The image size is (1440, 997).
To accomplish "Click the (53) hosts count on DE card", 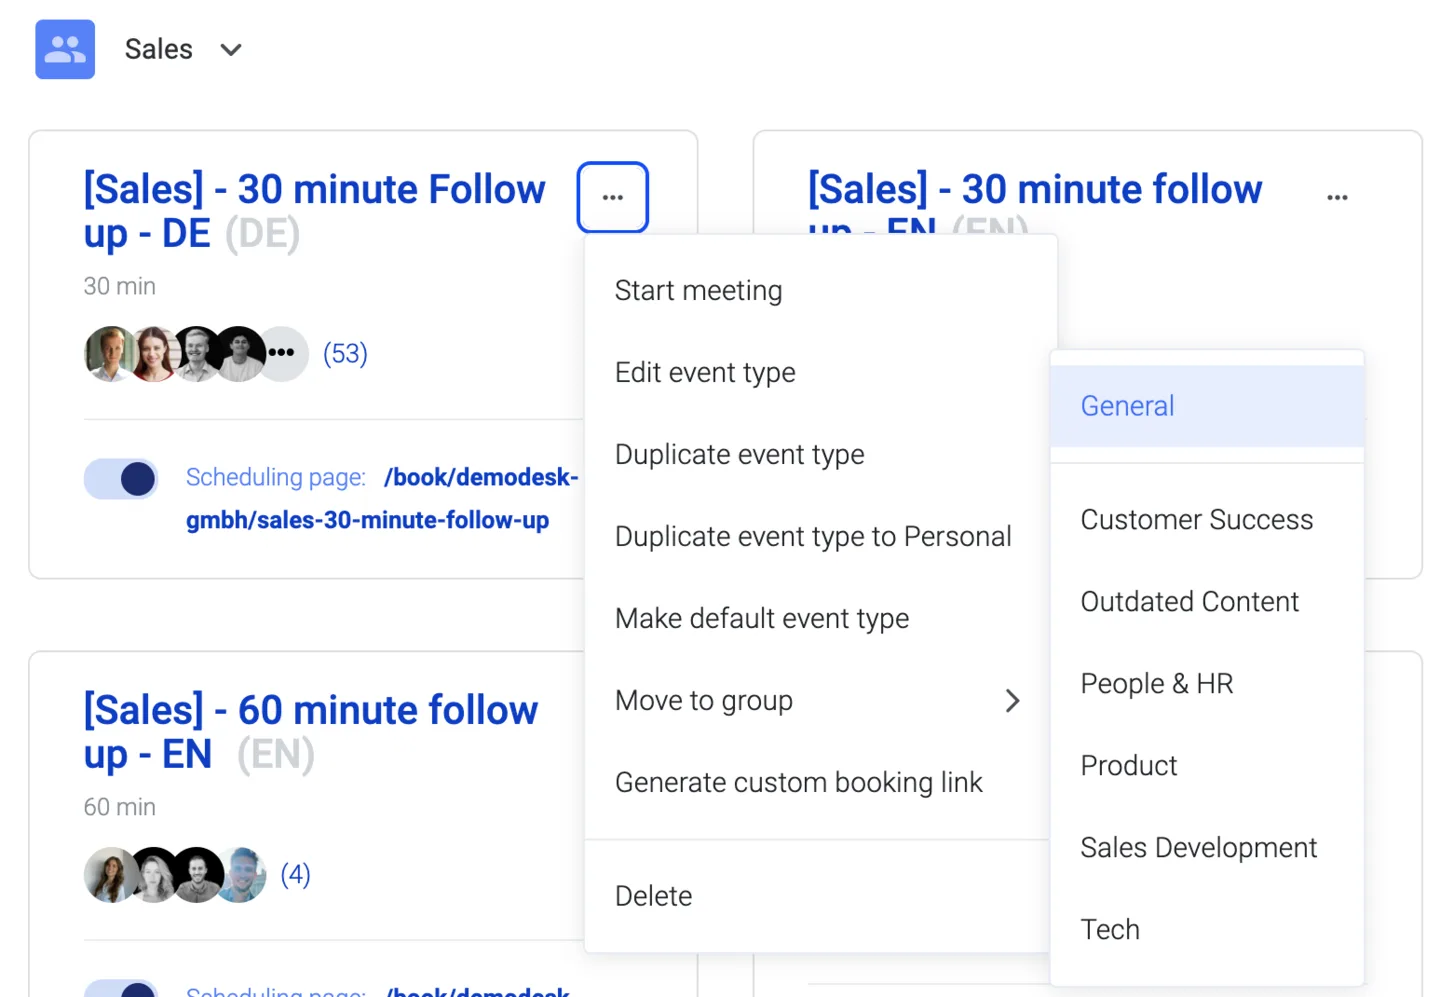I will coord(345,353).
